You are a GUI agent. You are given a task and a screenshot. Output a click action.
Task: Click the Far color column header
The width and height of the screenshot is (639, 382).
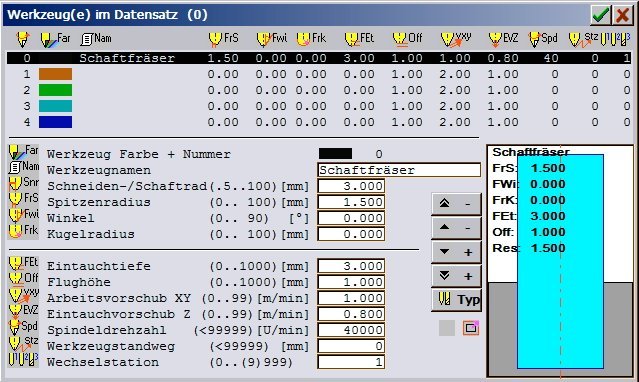tap(55, 39)
